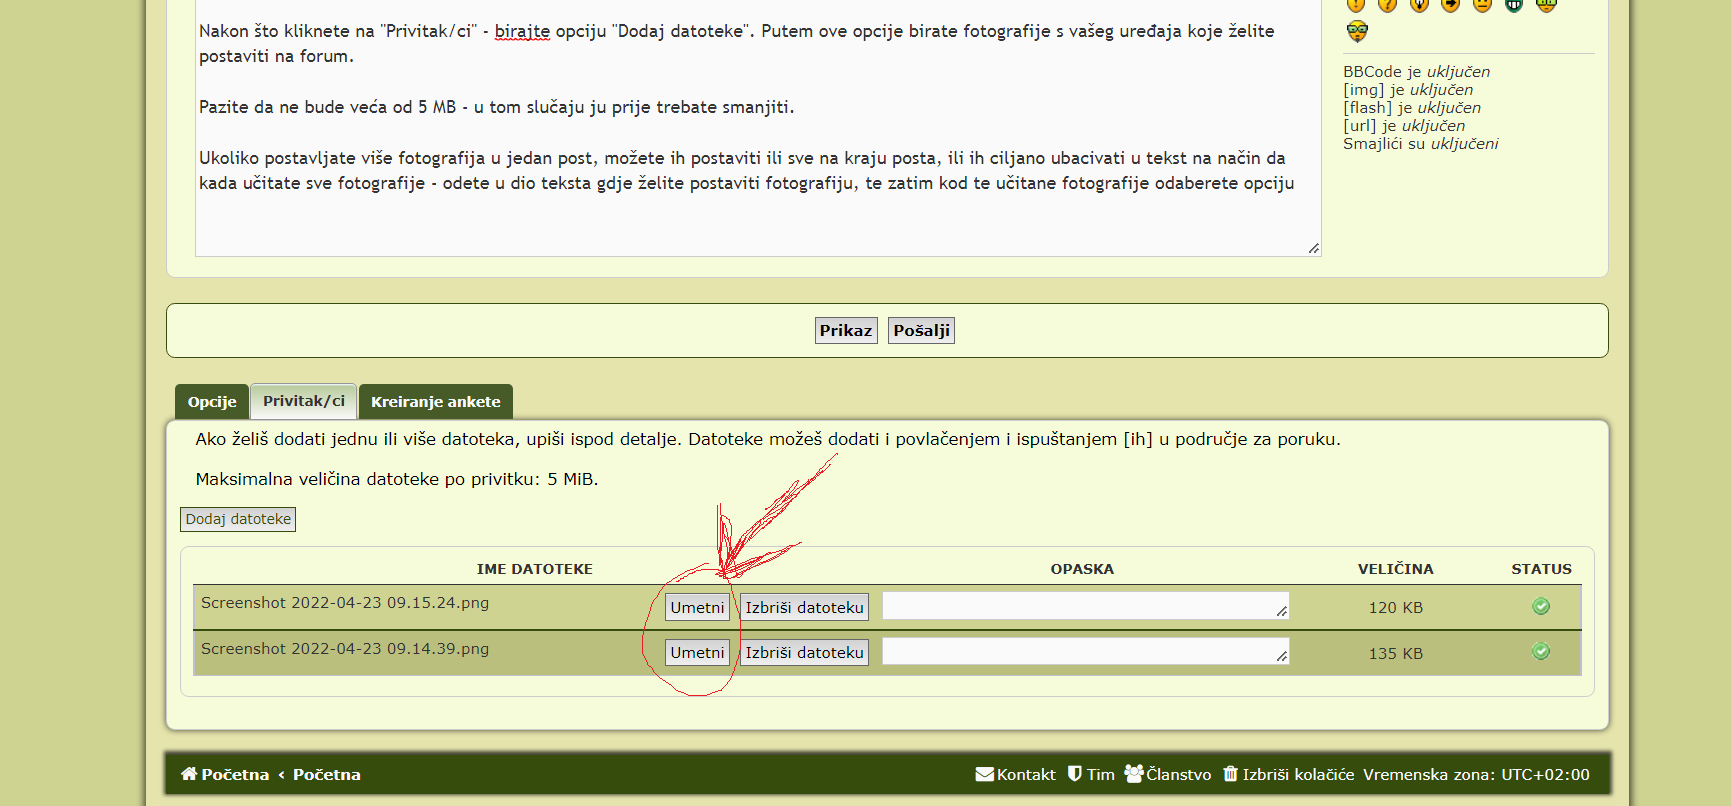1731x806 pixels.
Task: Open the Kreiranje ankete tab
Action: (x=435, y=402)
